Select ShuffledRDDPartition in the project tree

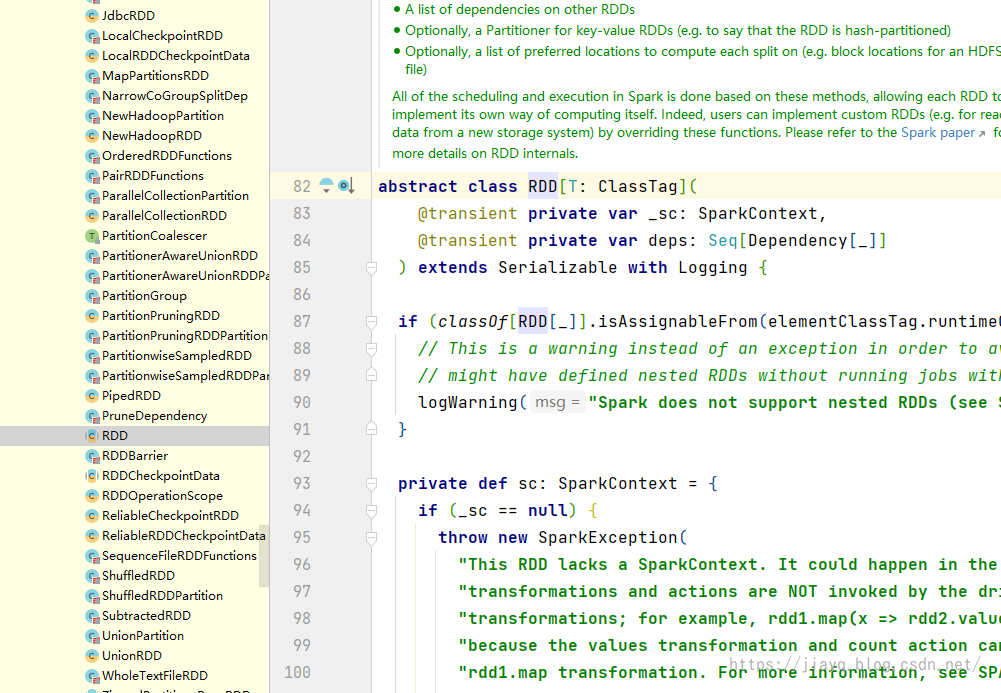tap(162, 596)
